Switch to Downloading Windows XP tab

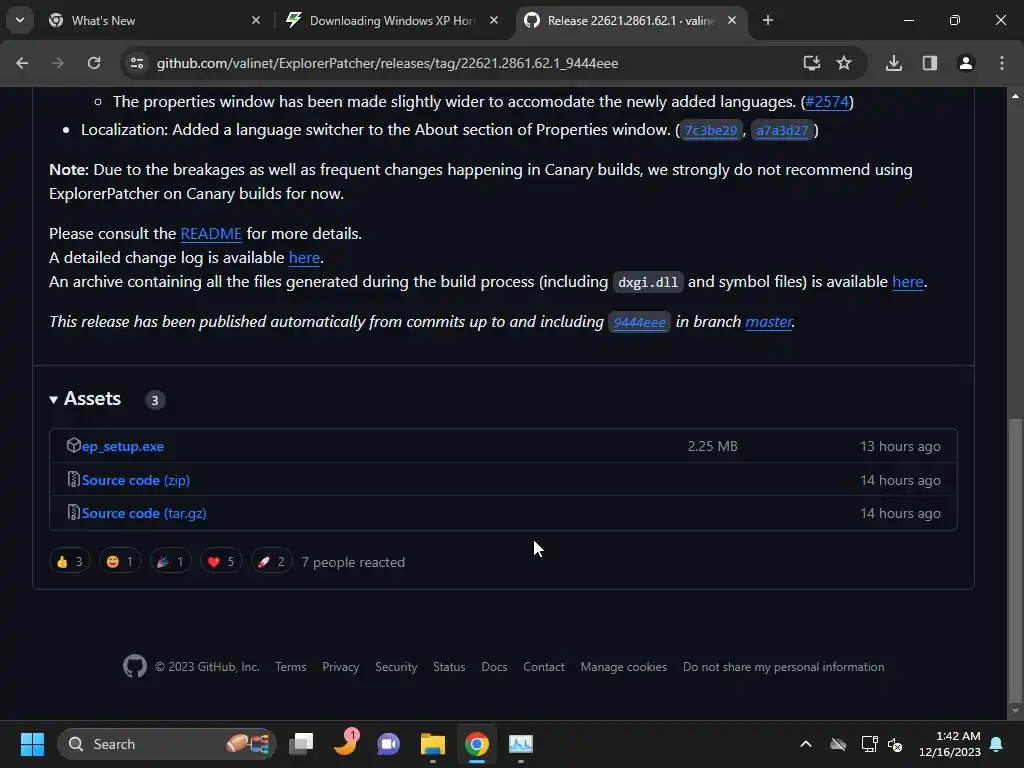point(394,20)
